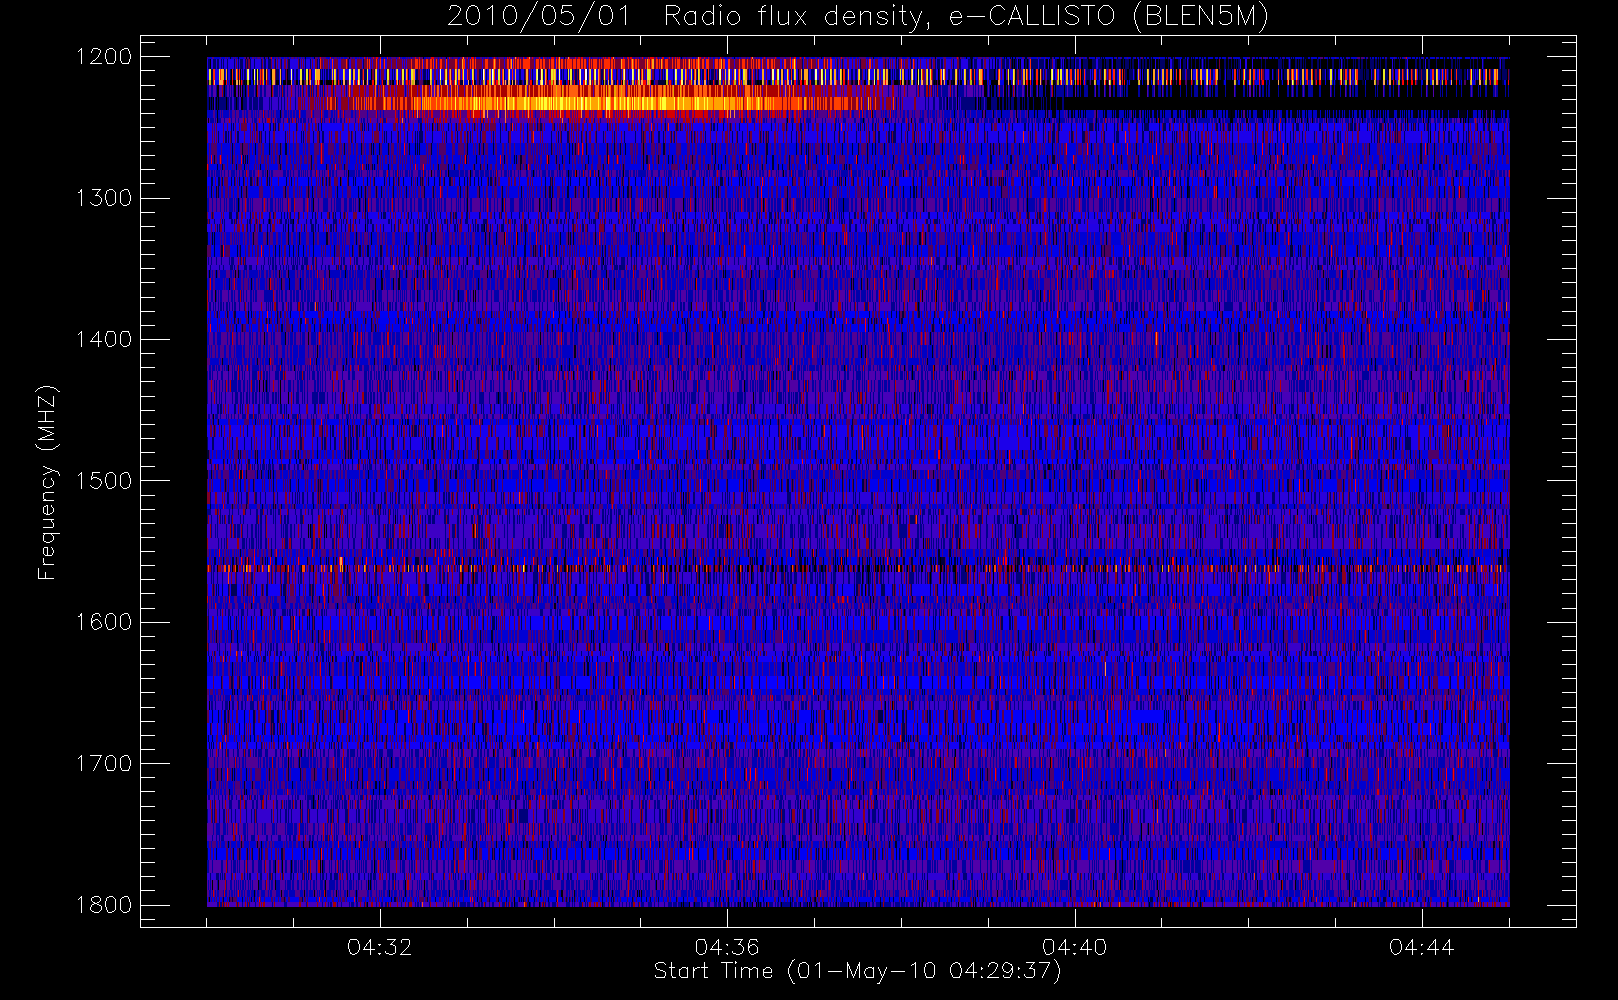Select the 1300 frequency tick label
The width and height of the screenshot is (1618, 1000).
tap(104, 198)
